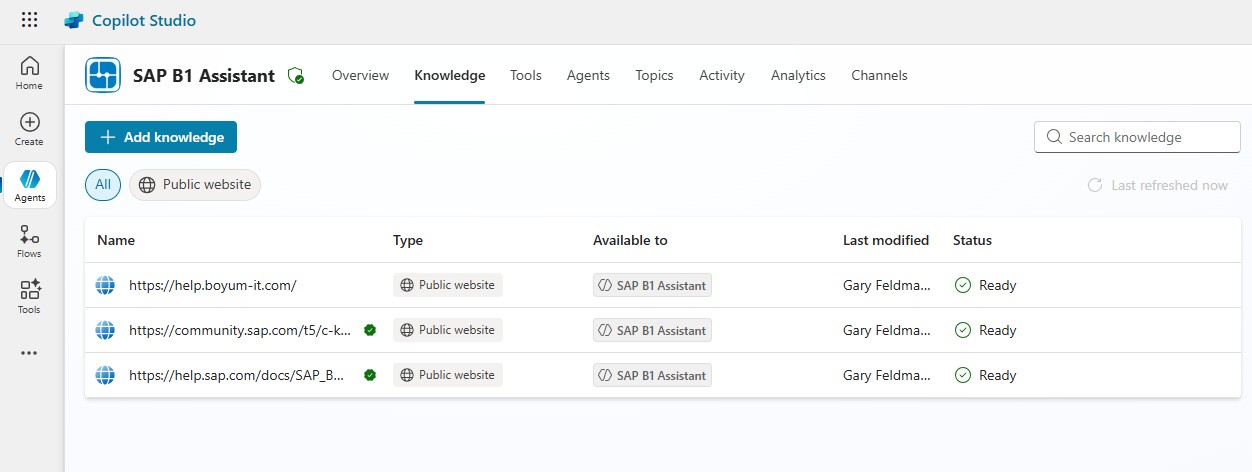1252x472 pixels.
Task: Go to the Topics tab
Action: pos(654,75)
